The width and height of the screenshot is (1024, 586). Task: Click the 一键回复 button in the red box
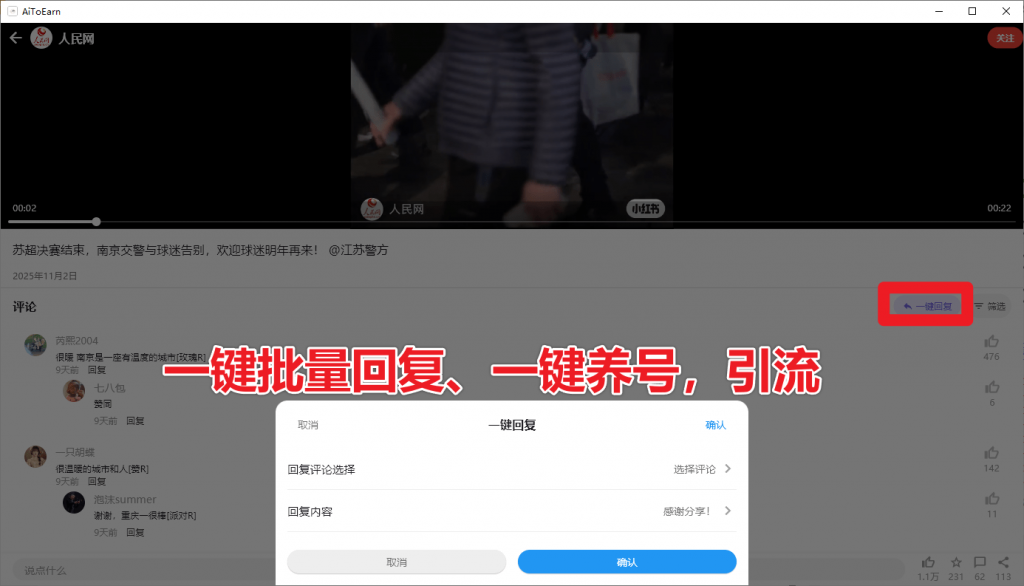pos(926,306)
